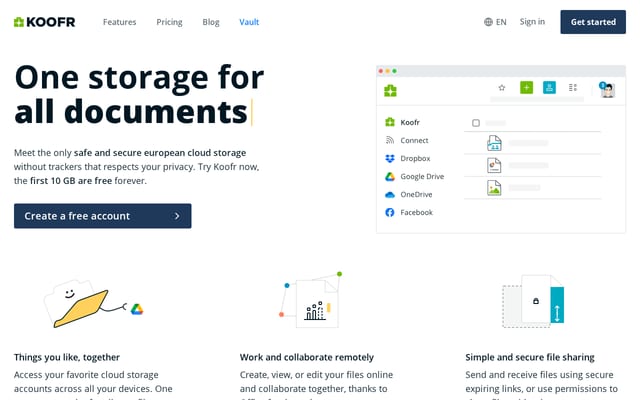Image resolution: width=640 pixels, height=400 pixels.
Task: Click the locked file sharing illustration
Action: tap(533, 301)
